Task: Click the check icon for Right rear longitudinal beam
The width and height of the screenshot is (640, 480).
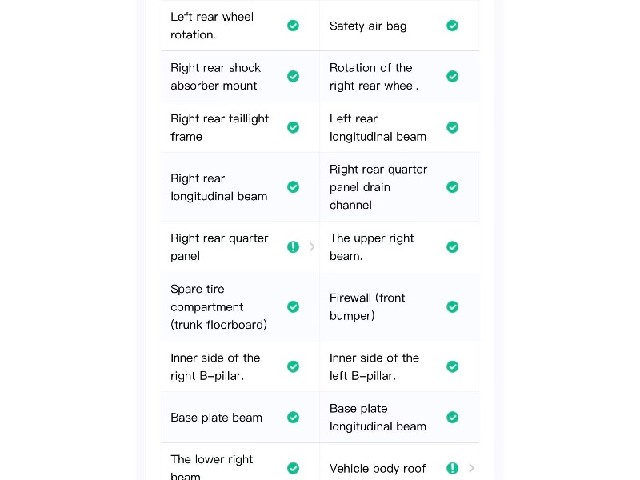Action: pyautogui.click(x=293, y=187)
